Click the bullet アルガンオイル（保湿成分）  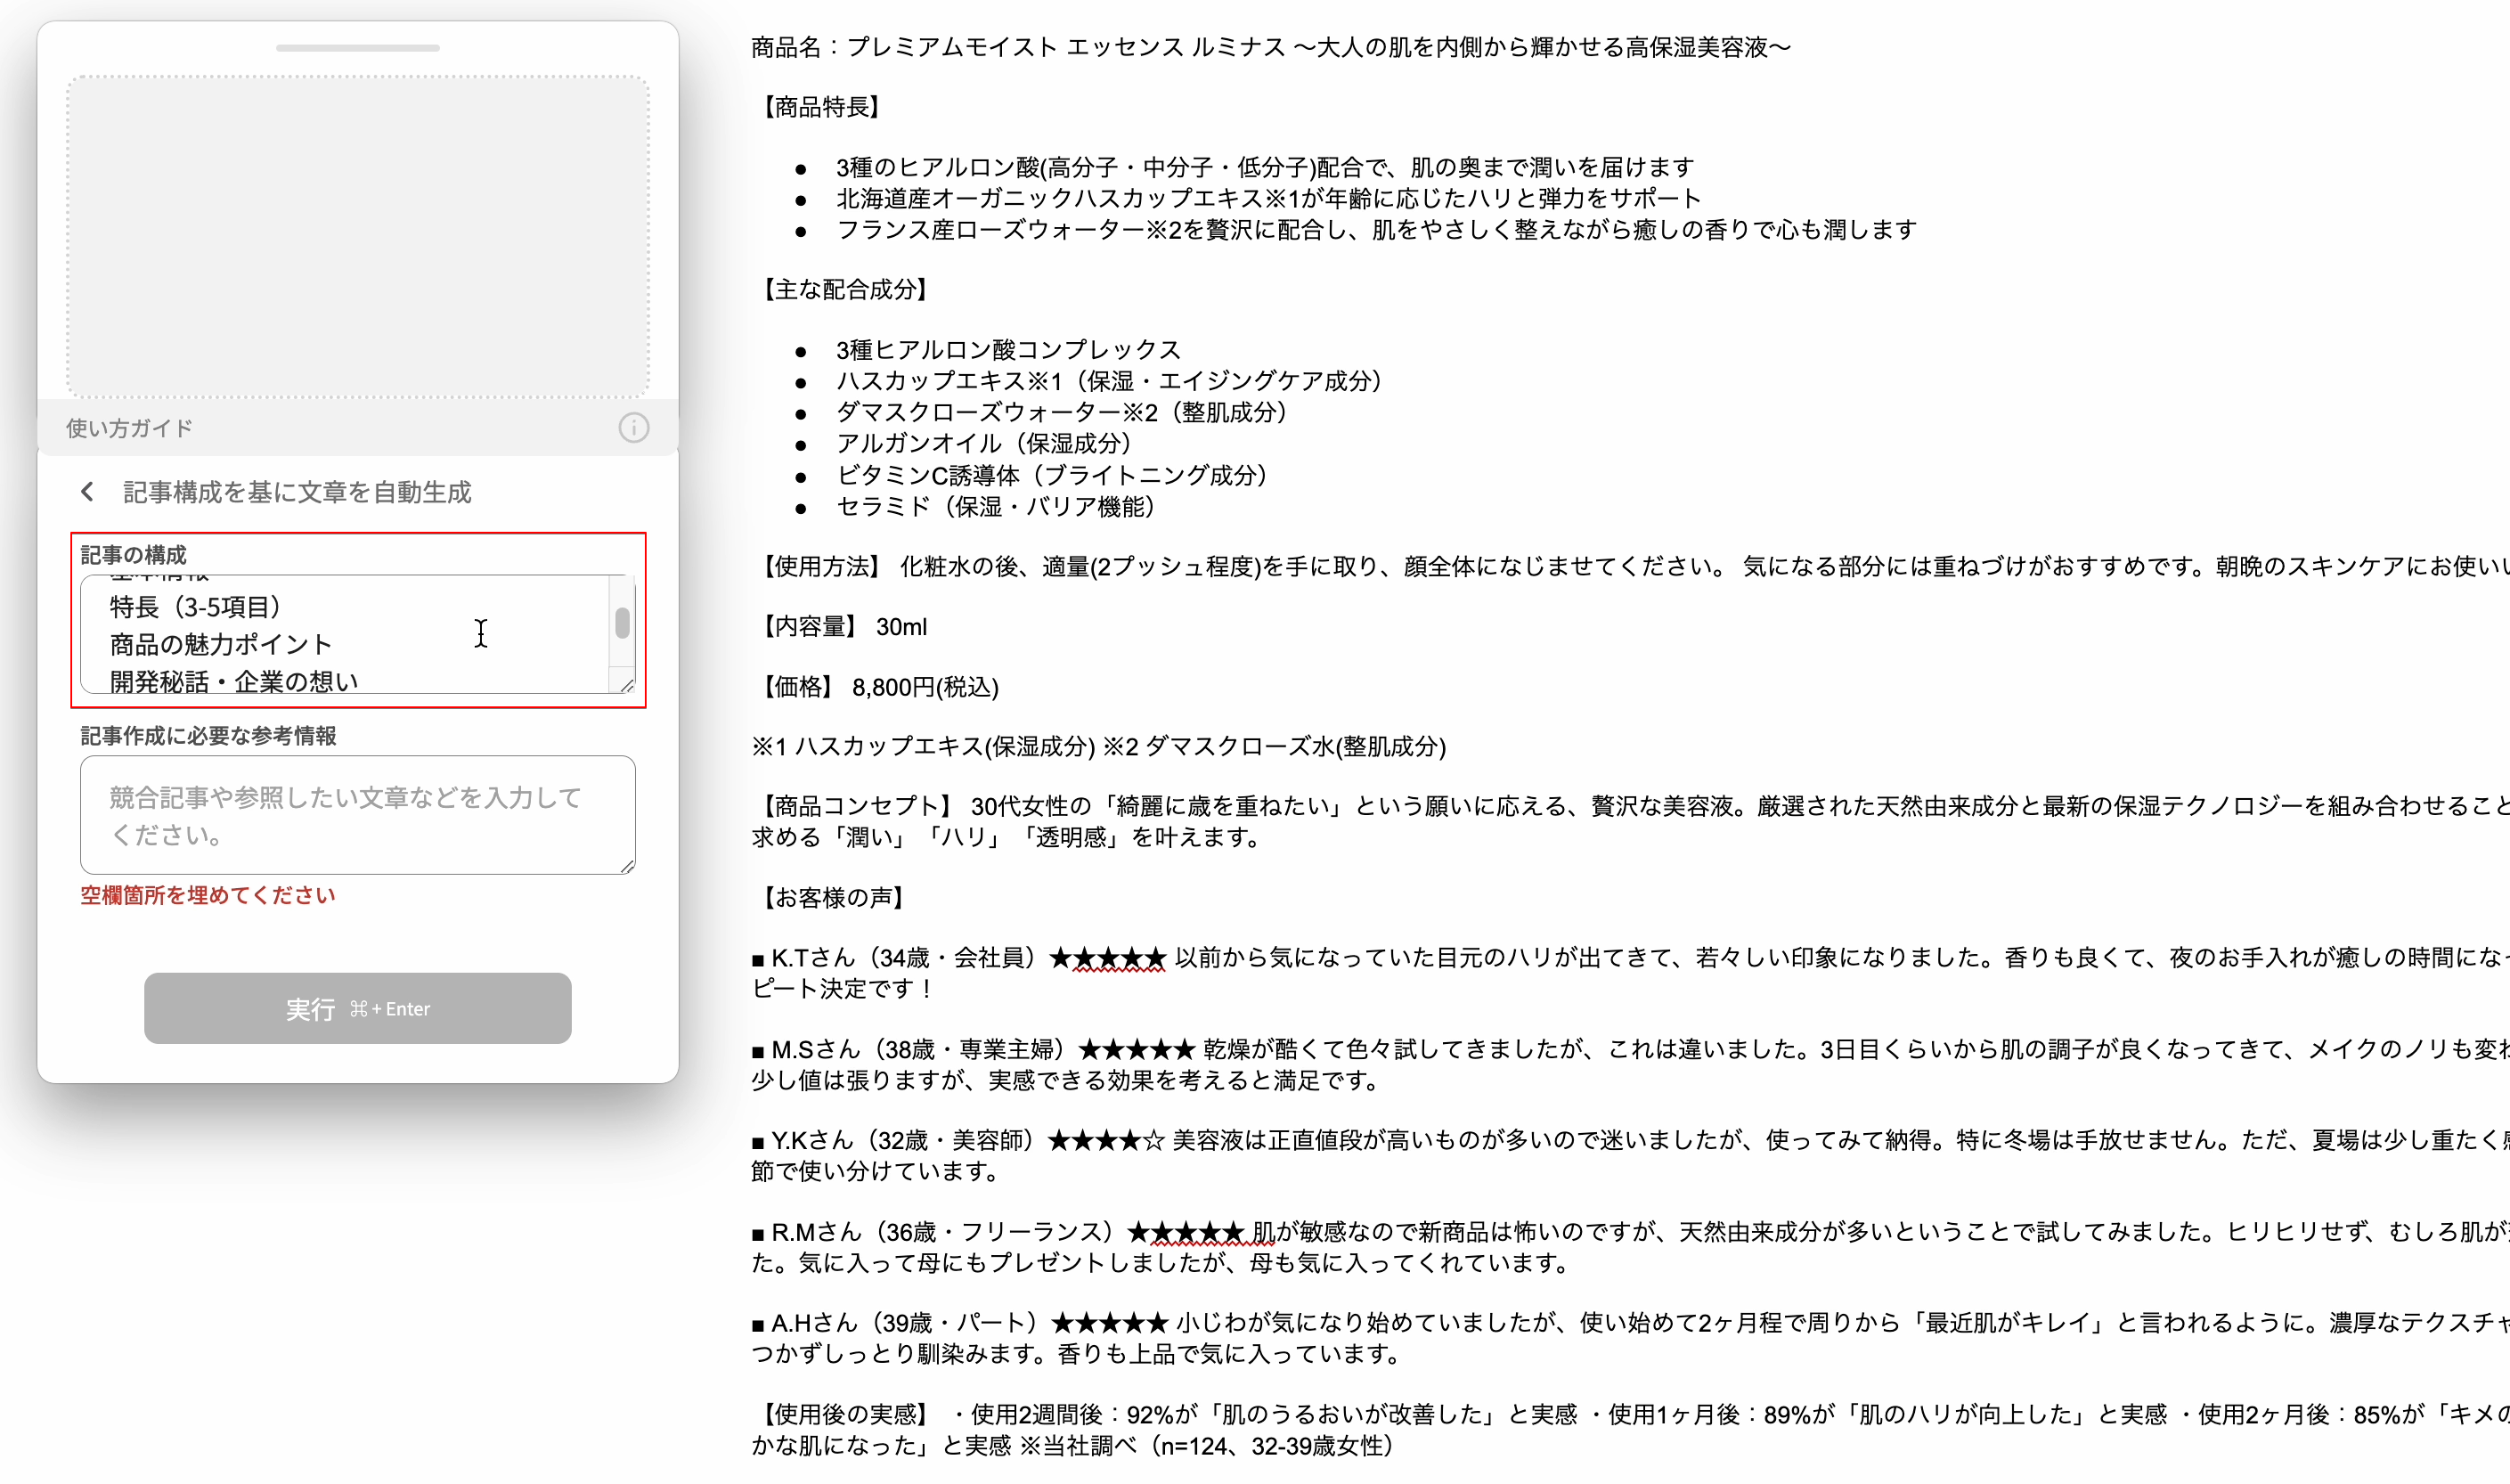point(984,443)
